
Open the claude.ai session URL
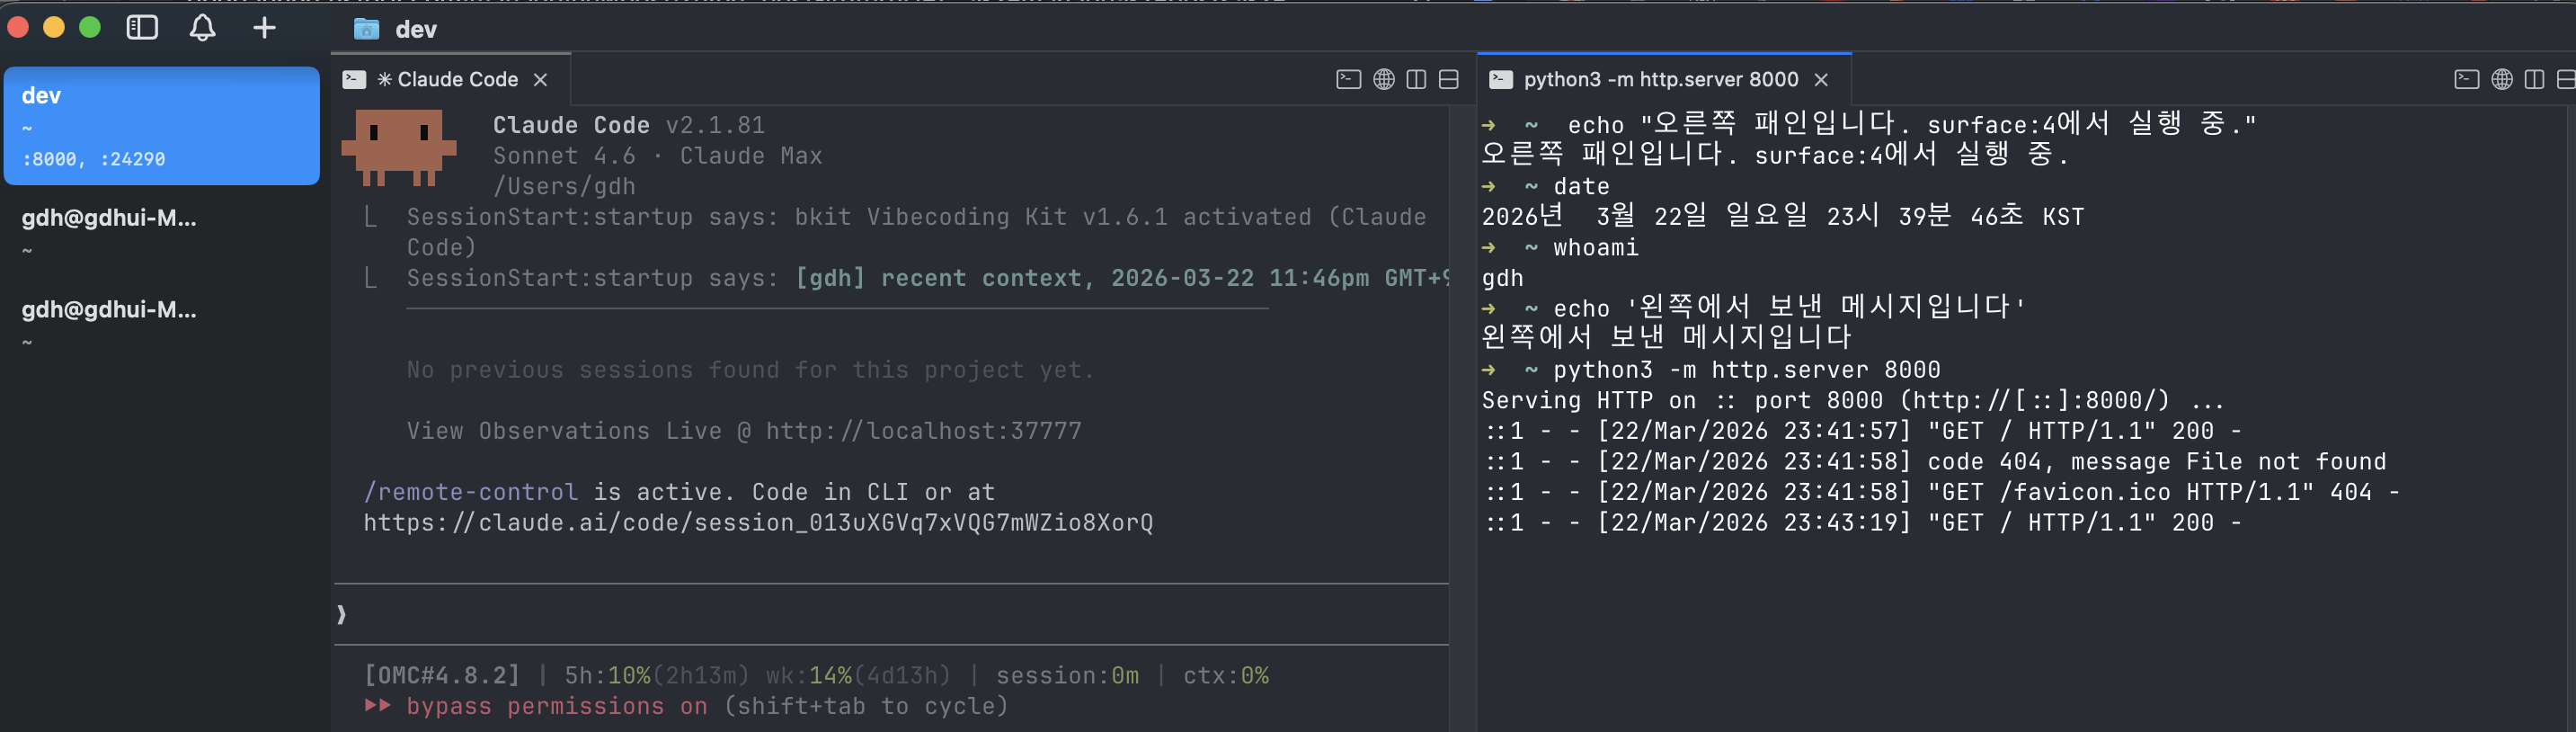(758, 523)
